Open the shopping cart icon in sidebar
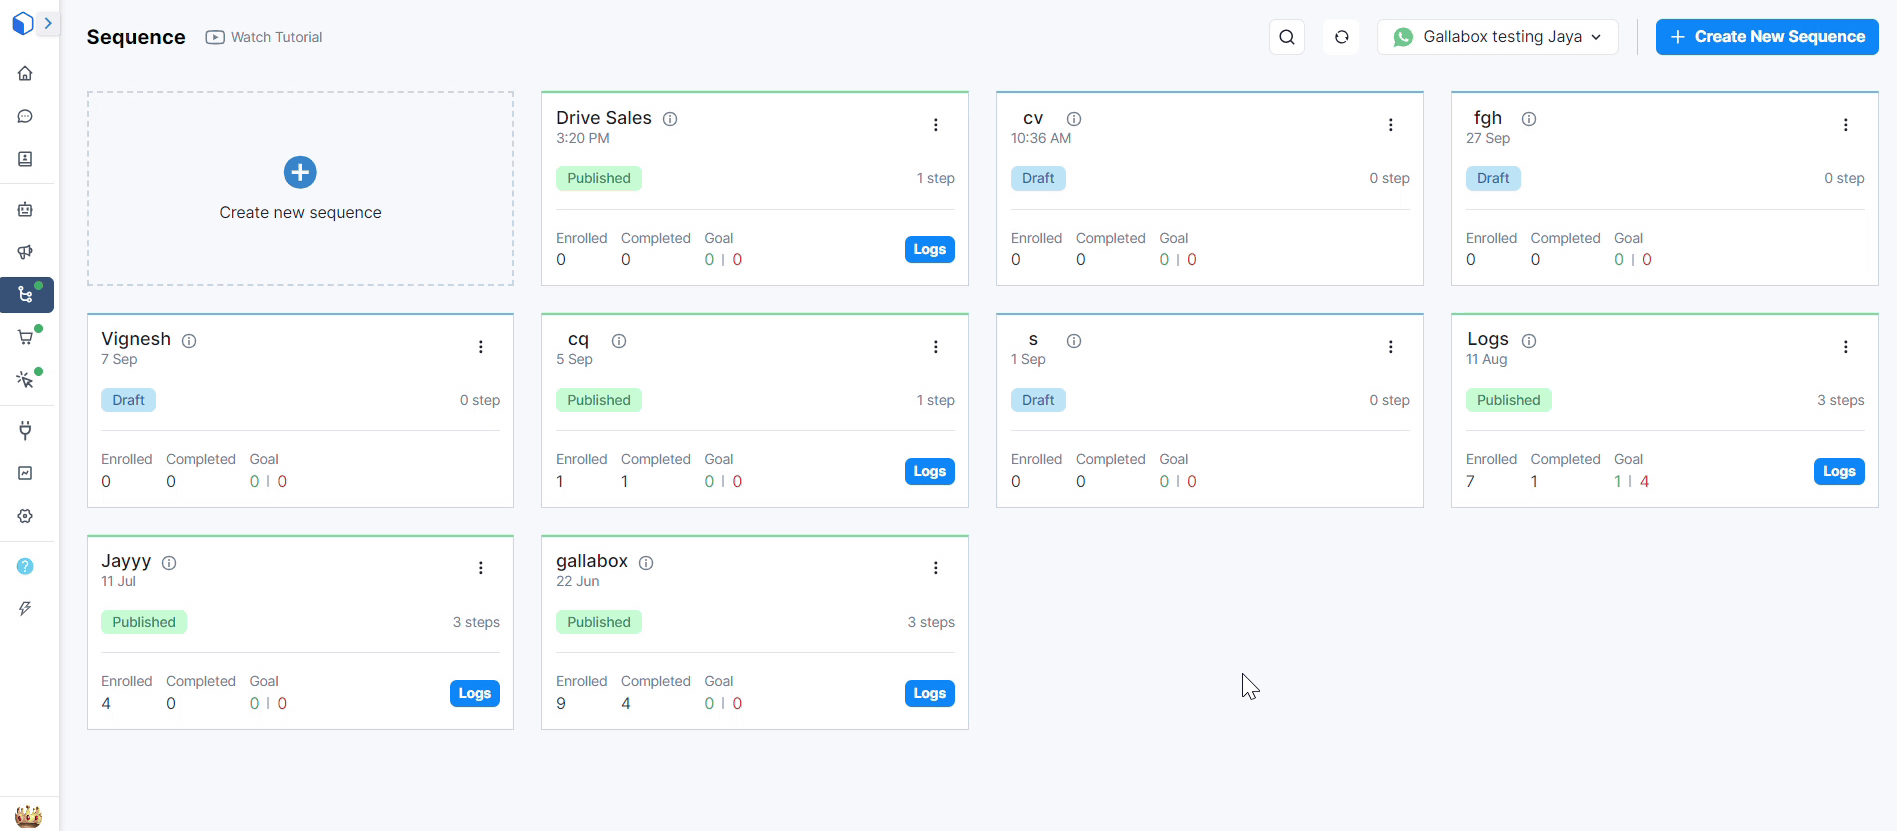1897x831 pixels. click(x=25, y=337)
